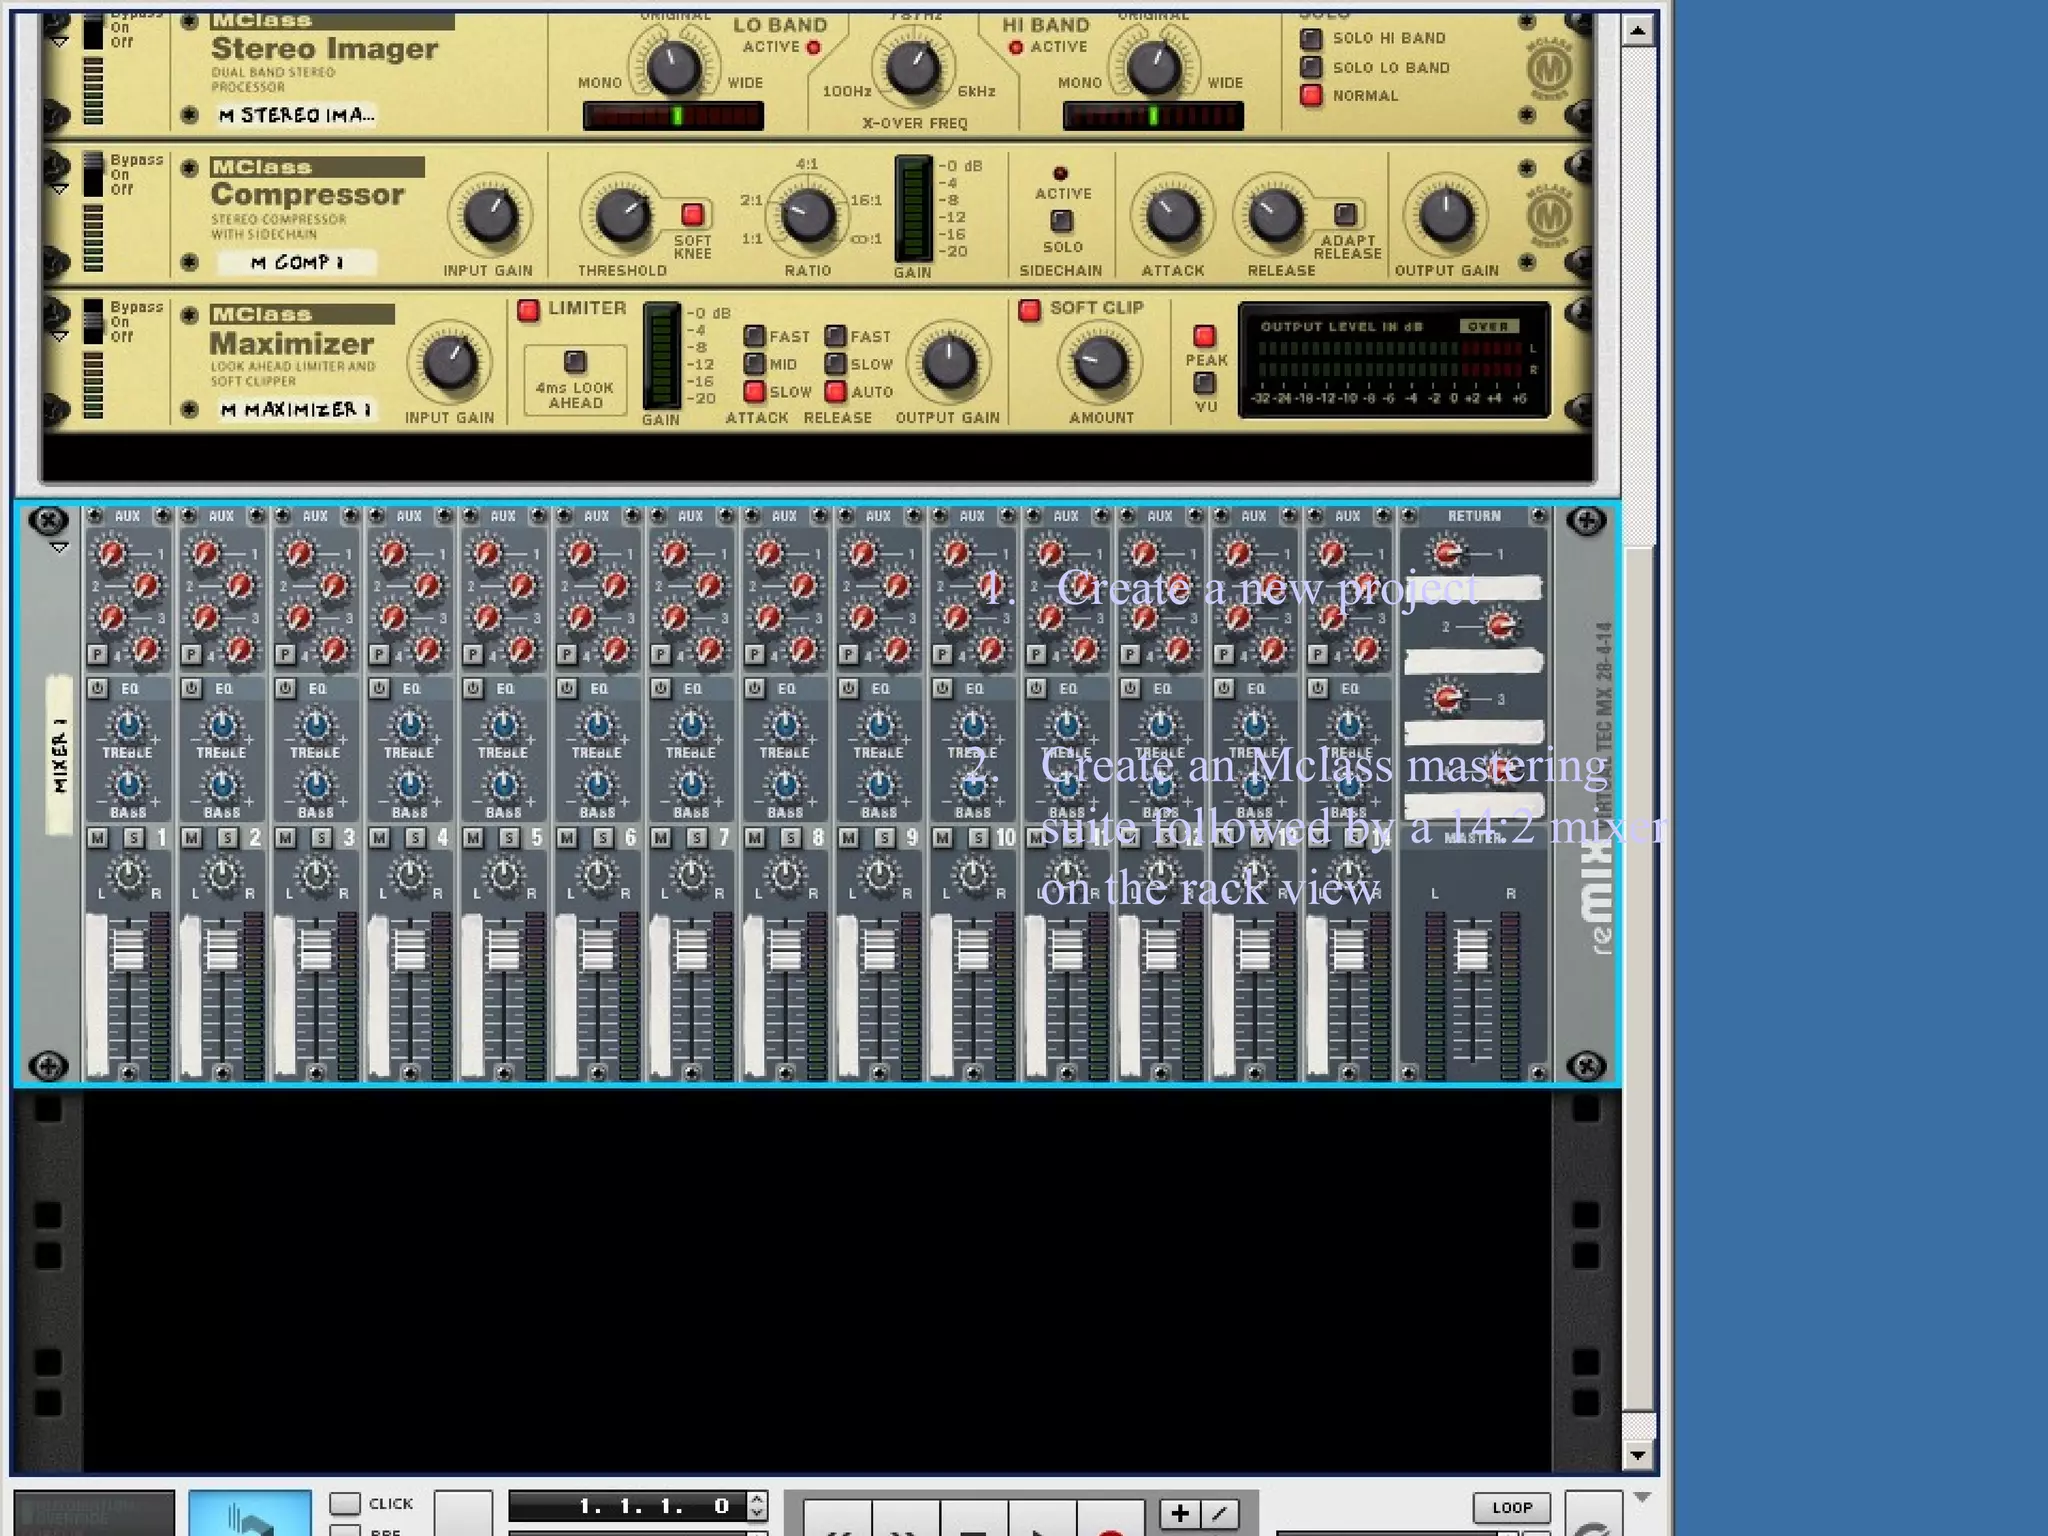Enable the ADAPT RELEASE button
This screenshot has width=2048, height=1536.
tap(1345, 214)
